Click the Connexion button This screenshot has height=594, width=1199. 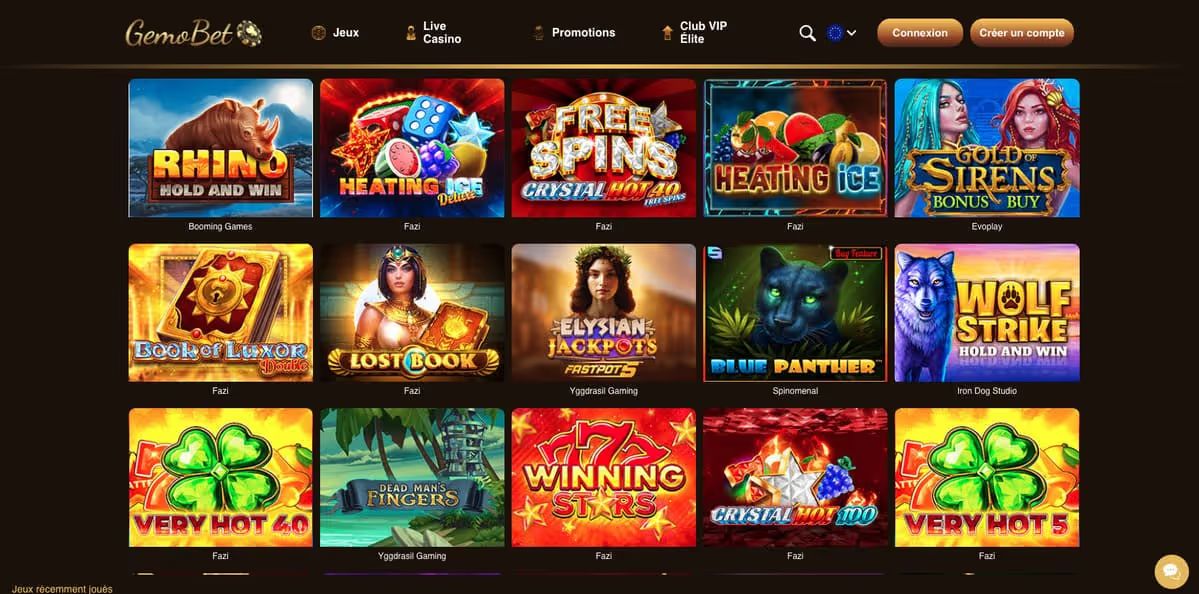click(920, 33)
